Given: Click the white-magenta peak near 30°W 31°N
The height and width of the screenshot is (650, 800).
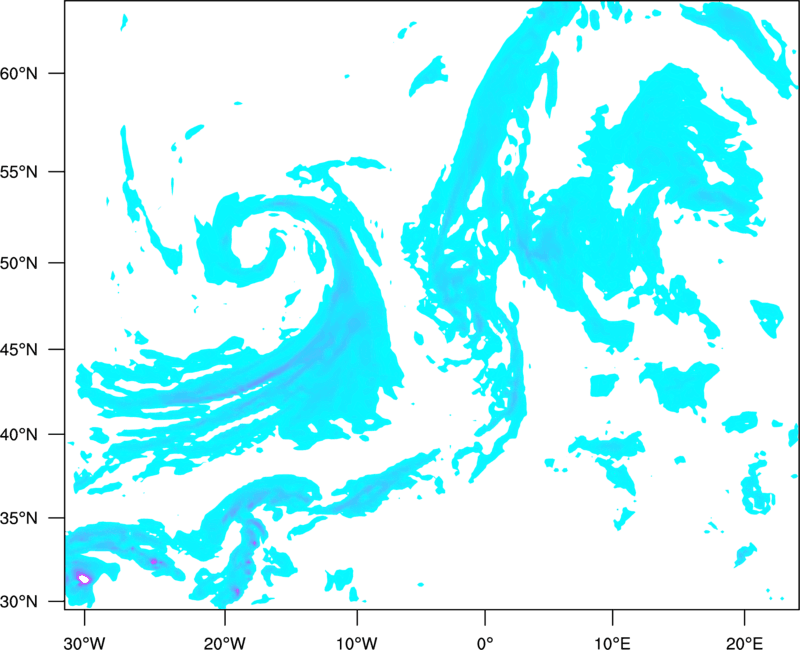Looking at the screenshot, I should (84, 579).
